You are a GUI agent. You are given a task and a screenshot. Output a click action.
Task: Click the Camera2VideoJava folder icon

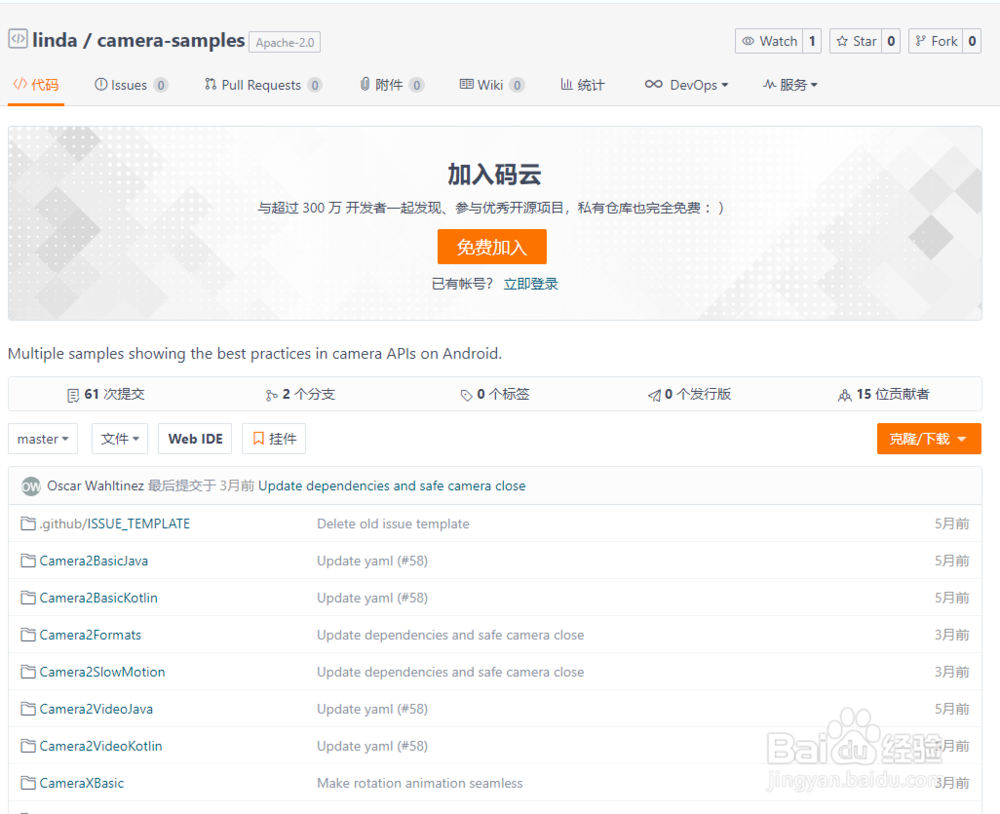pyautogui.click(x=28, y=709)
